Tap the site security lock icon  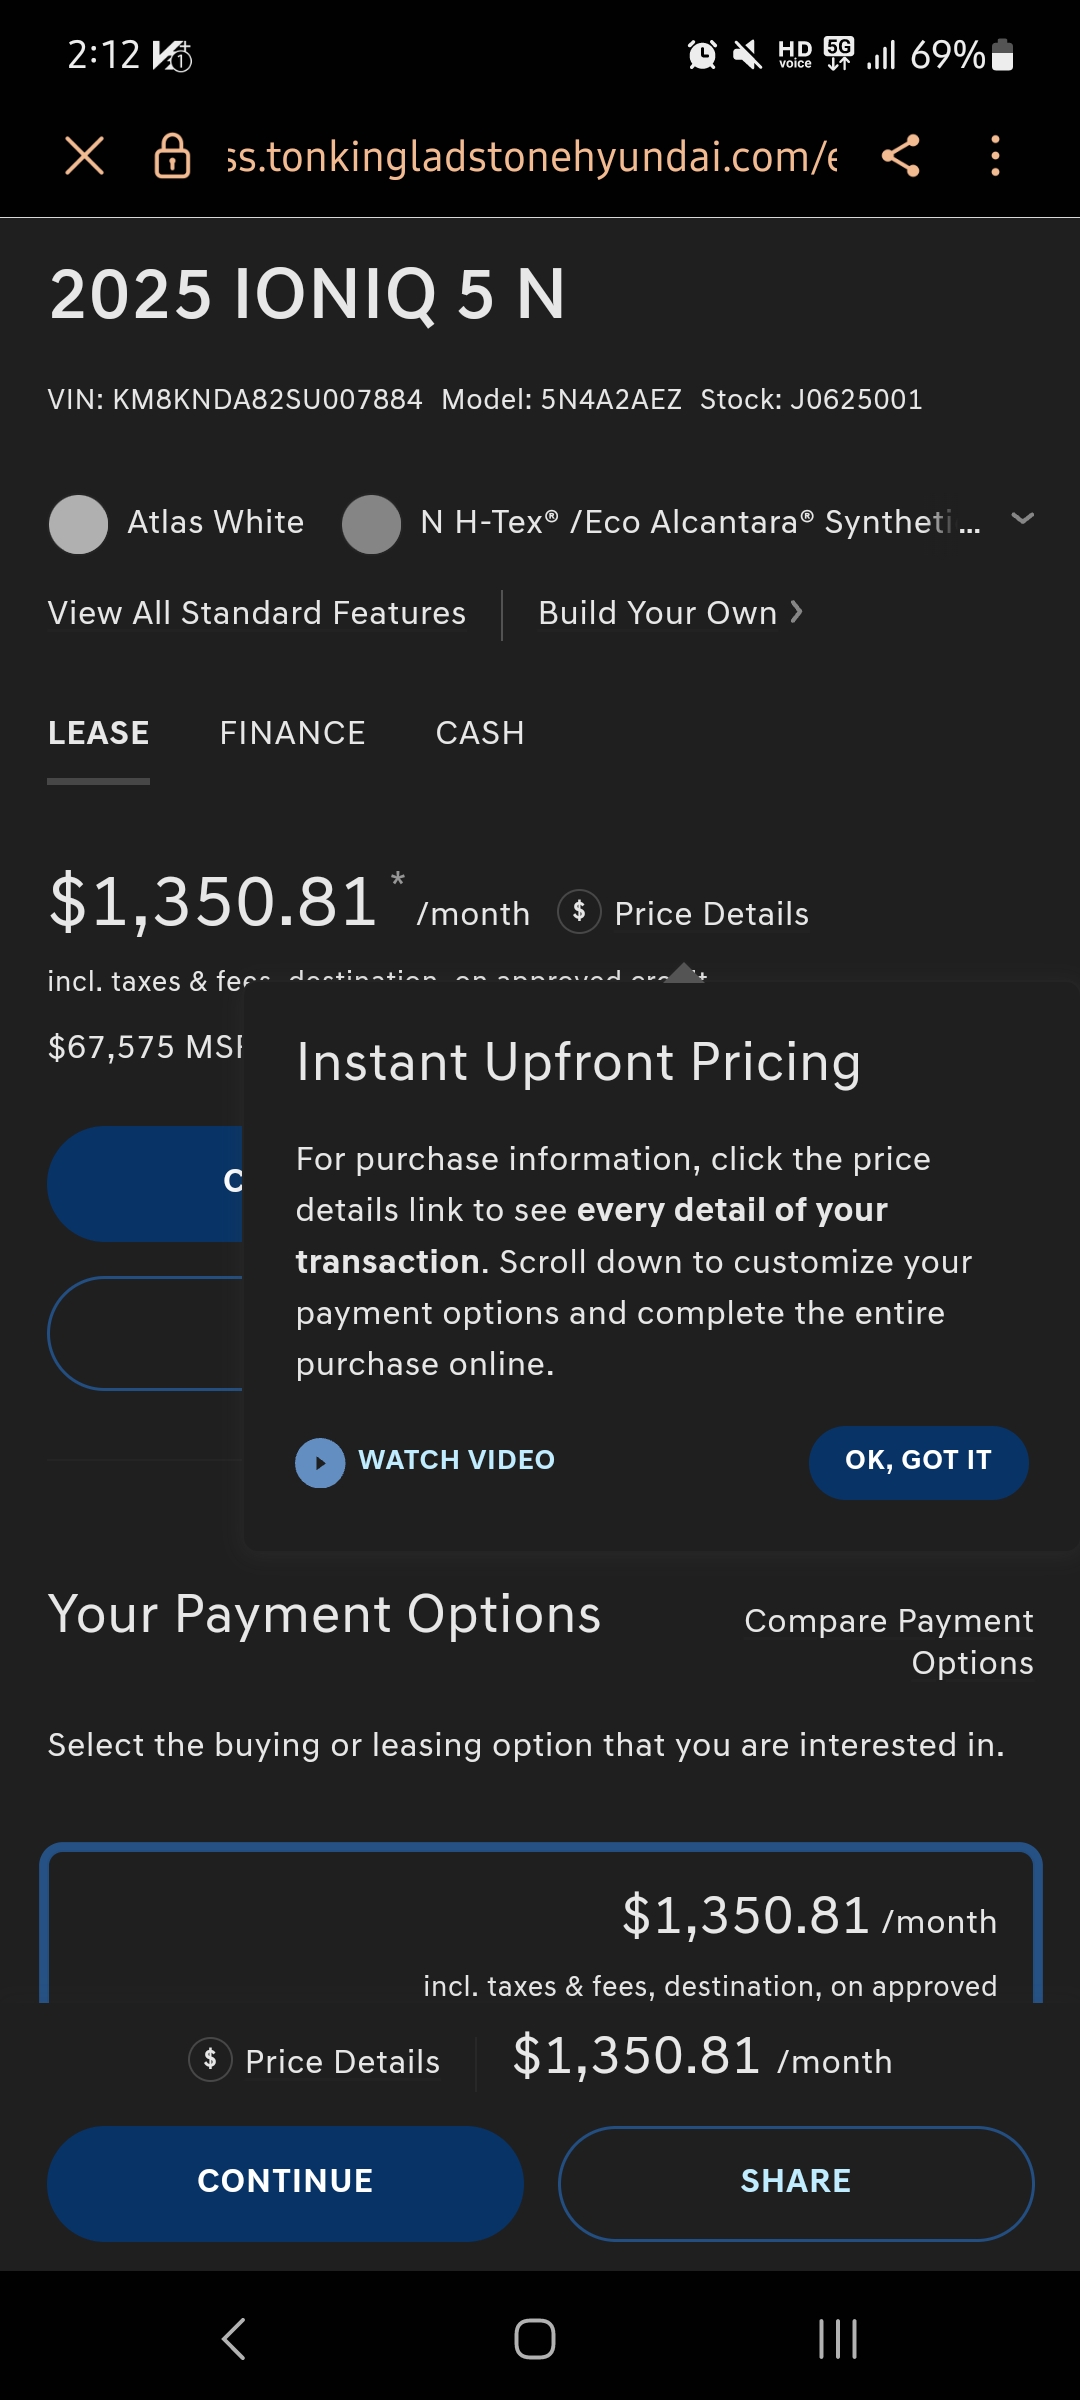(172, 156)
